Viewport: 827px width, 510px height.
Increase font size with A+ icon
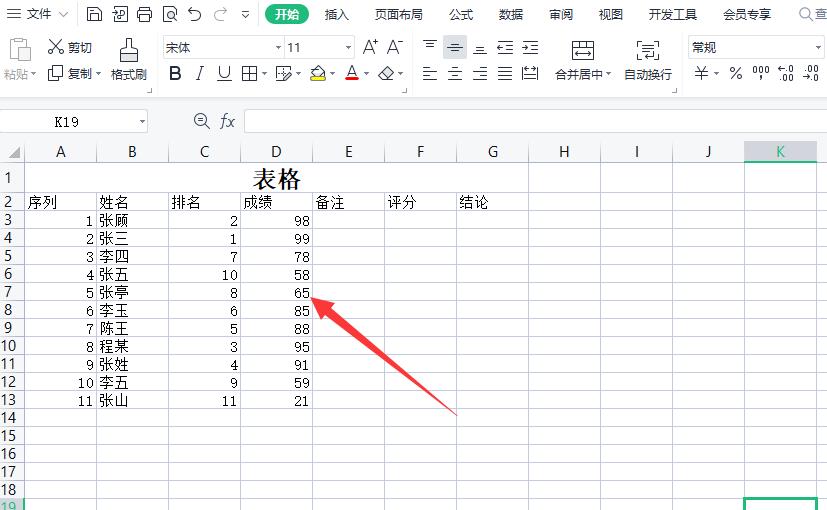click(370, 47)
